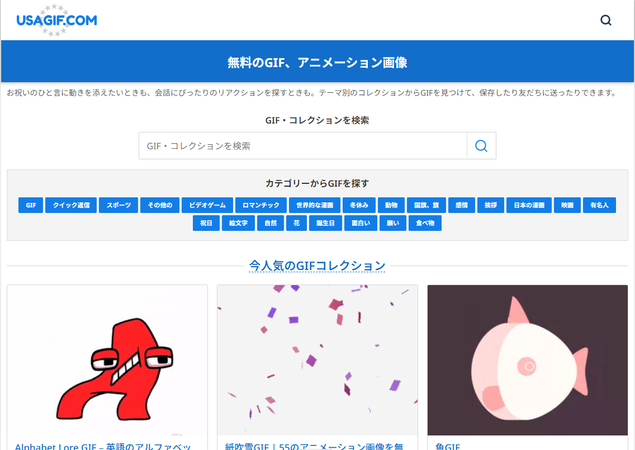Click the お祝いのひと言 intro description text
This screenshot has height=450, width=635.
pos(312,93)
